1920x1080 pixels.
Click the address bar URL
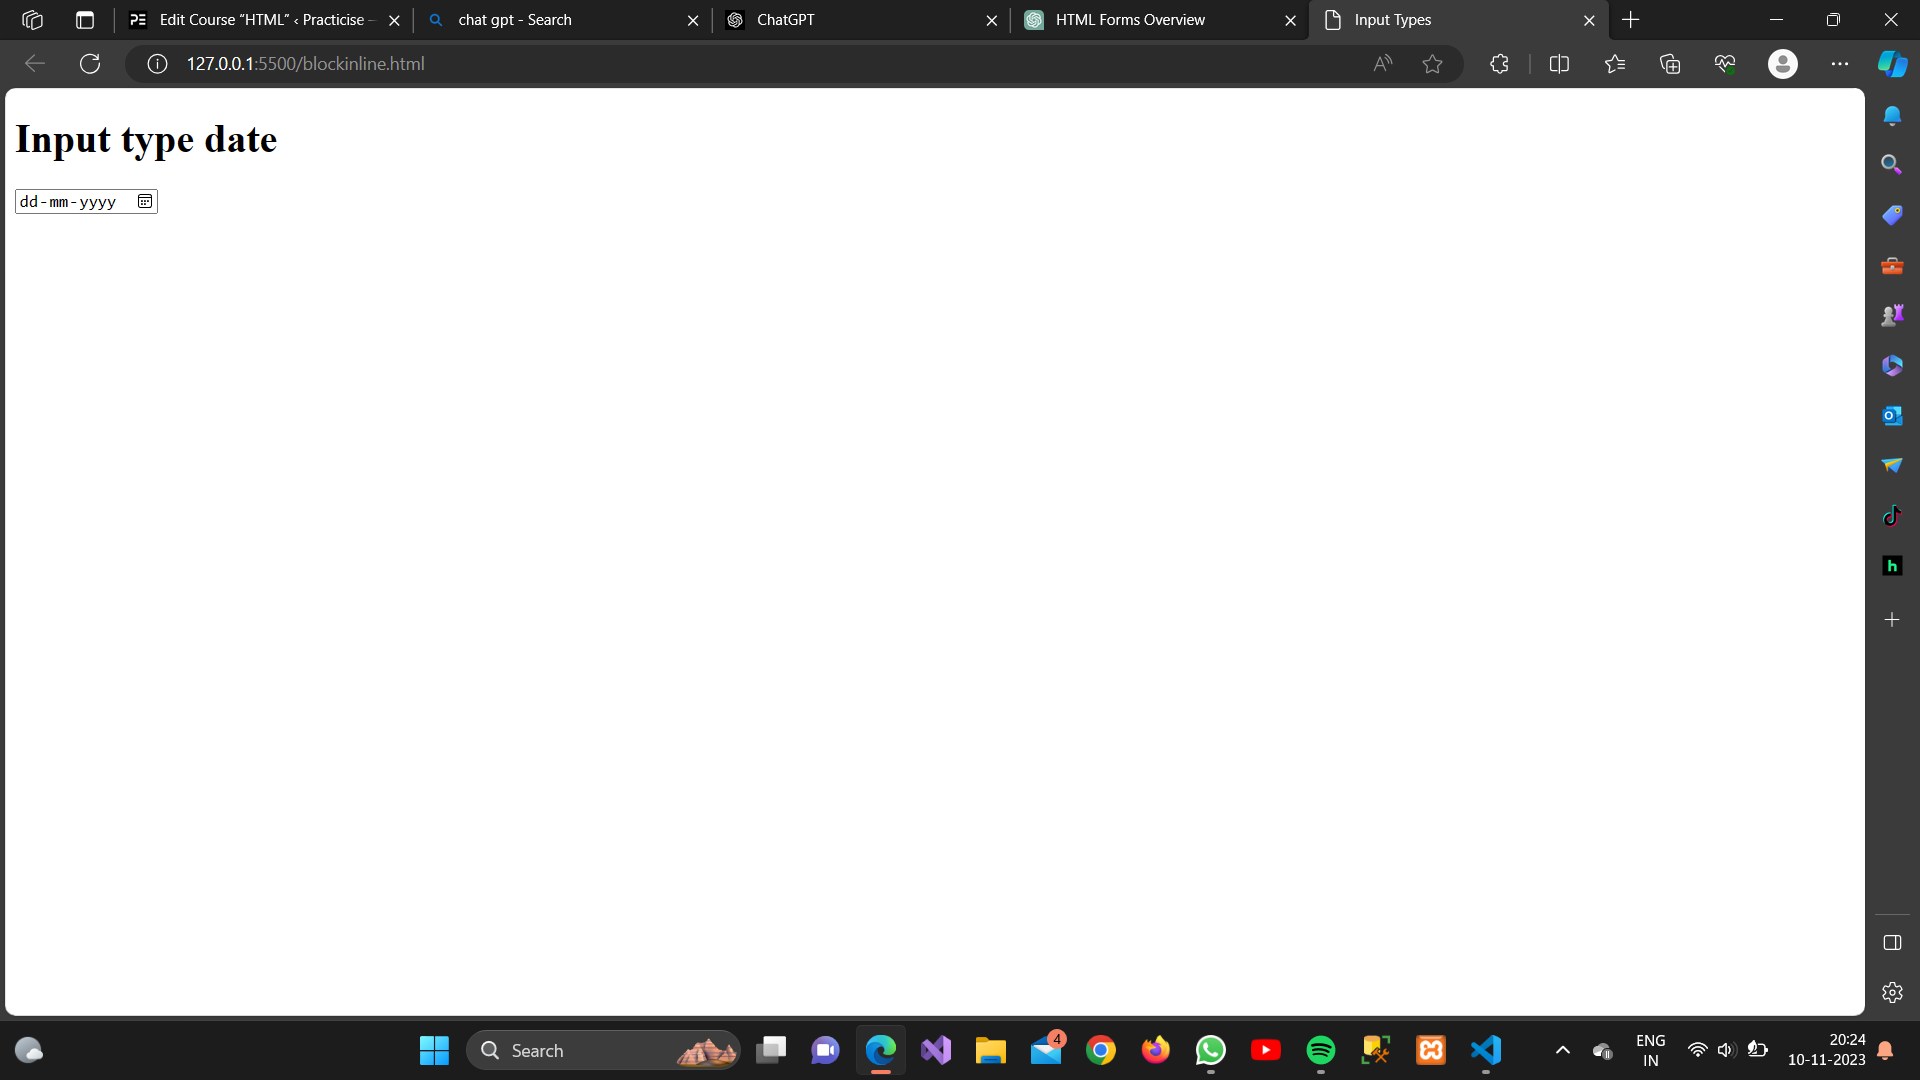tap(305, 64)
